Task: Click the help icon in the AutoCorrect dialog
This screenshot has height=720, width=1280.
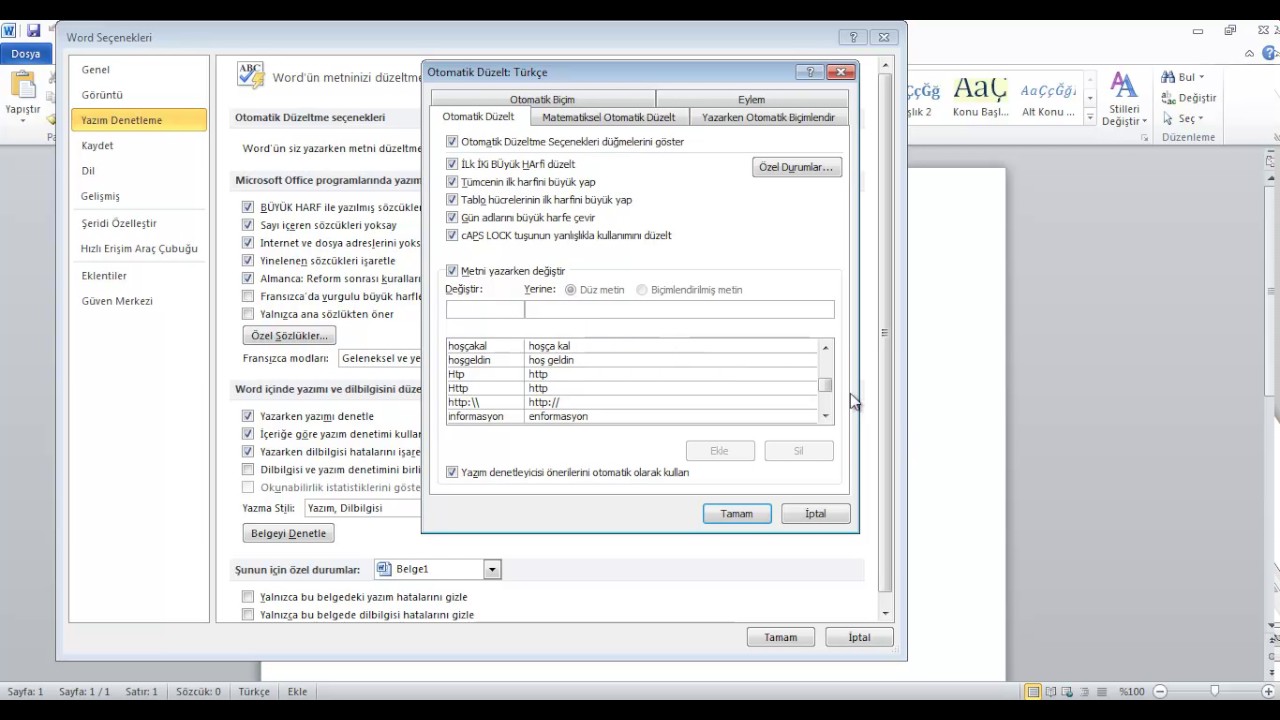Action: tap(809, 72)
